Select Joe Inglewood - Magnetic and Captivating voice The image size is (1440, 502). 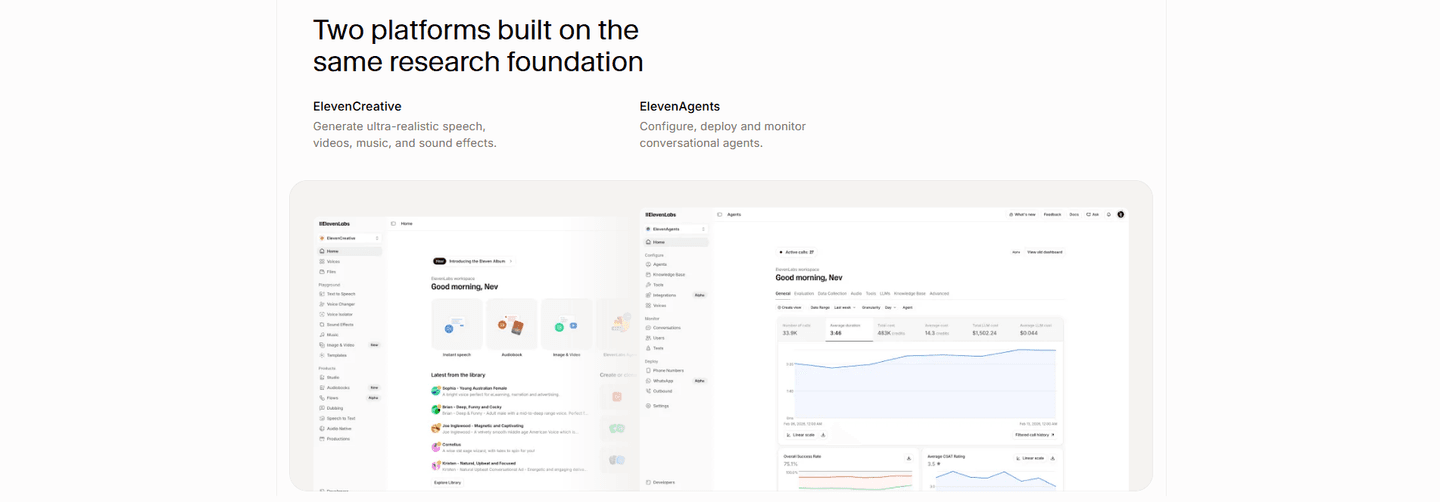click(x=509, y=429)
